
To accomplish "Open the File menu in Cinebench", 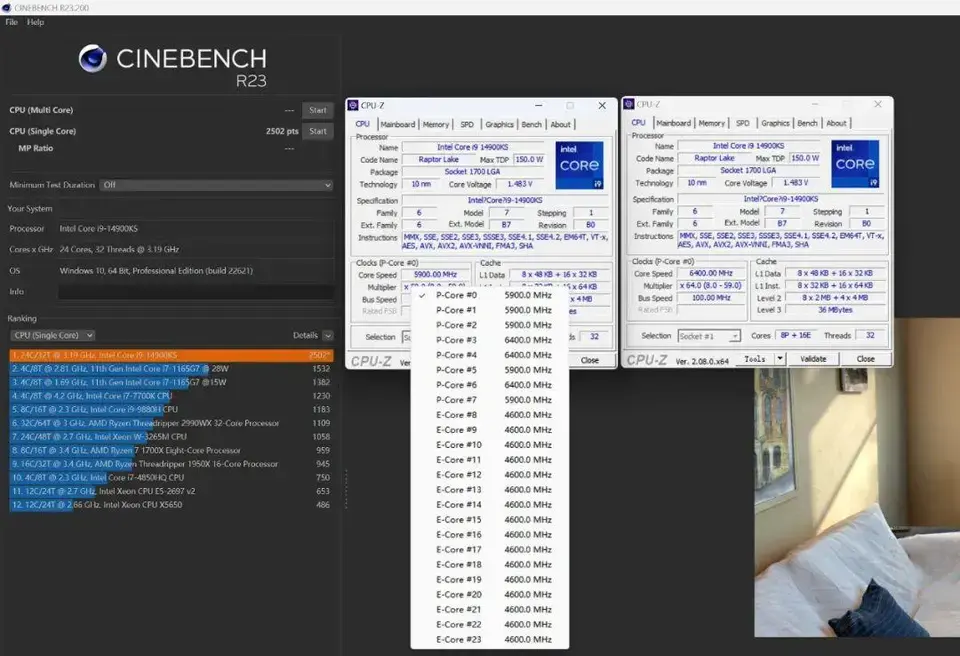I will click(12, 22).
